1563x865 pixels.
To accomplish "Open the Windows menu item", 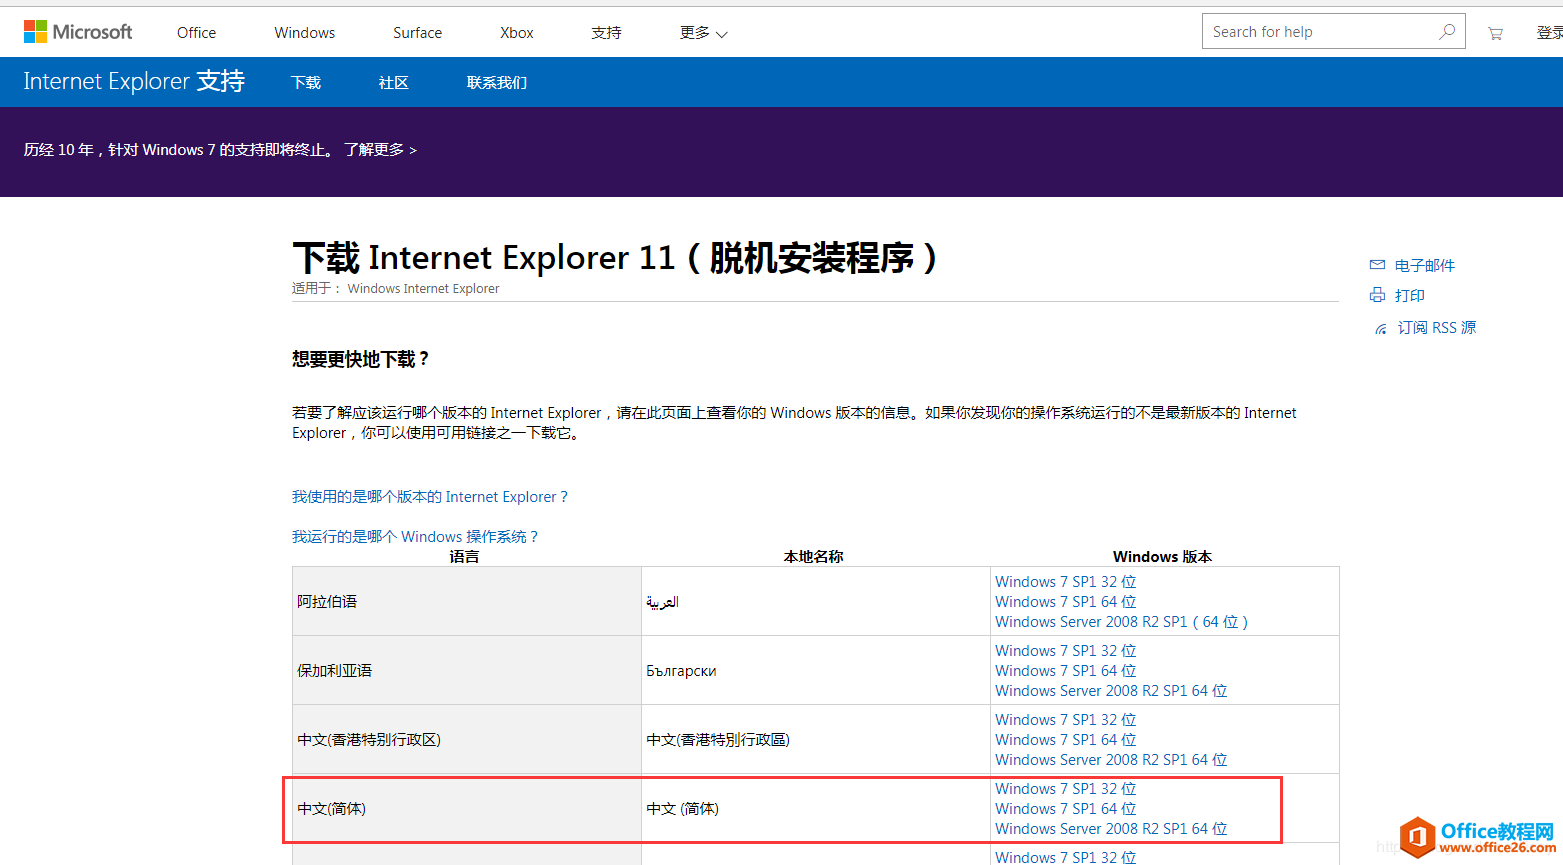I will pyautogui.click(x=305, y=33).
